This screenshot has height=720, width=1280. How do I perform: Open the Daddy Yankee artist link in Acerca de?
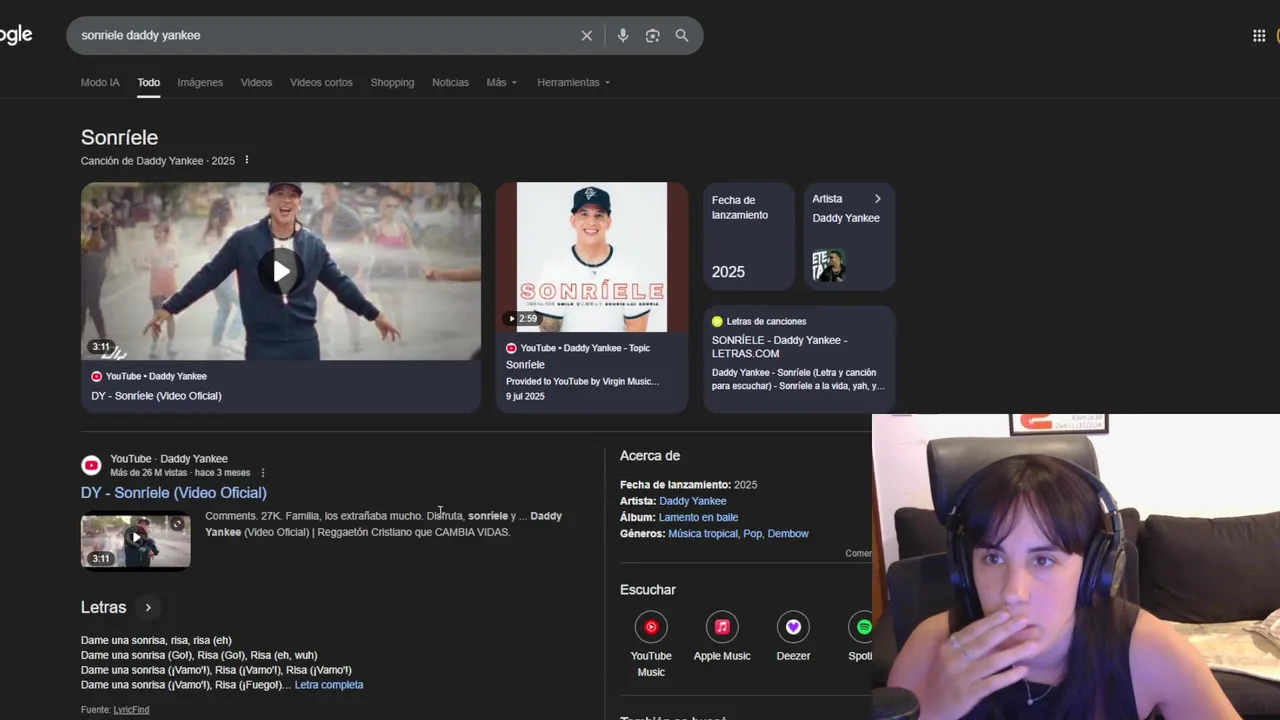pos(693,501)
